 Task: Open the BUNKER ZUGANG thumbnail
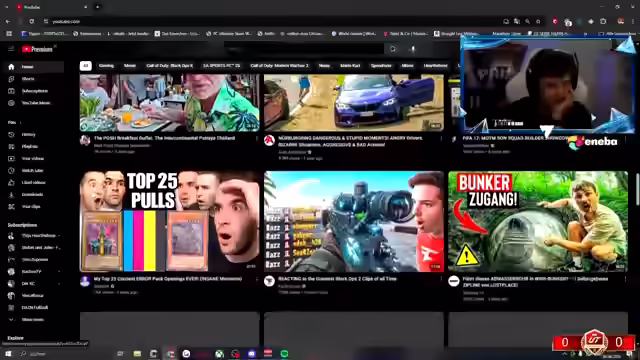click(538, 221)
